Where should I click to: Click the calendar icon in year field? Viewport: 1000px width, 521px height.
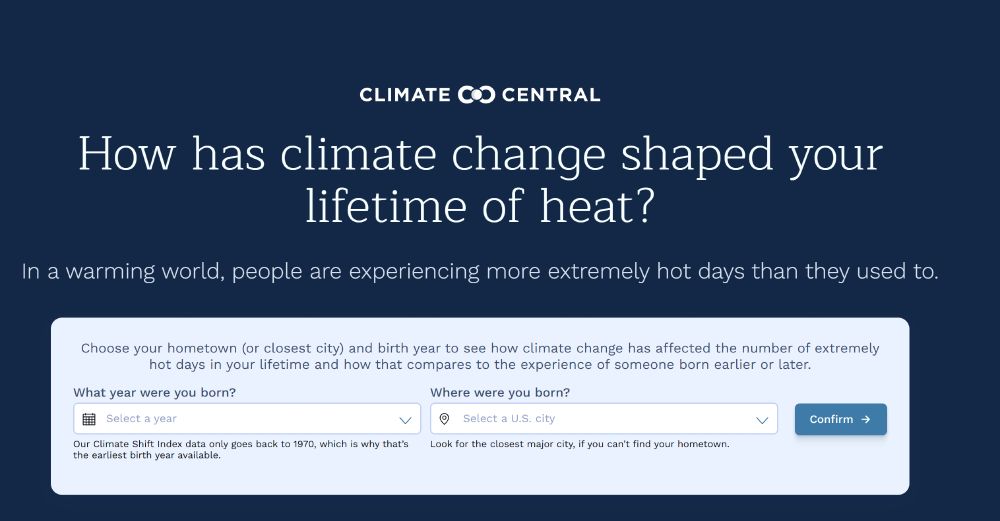pos(89,419)
